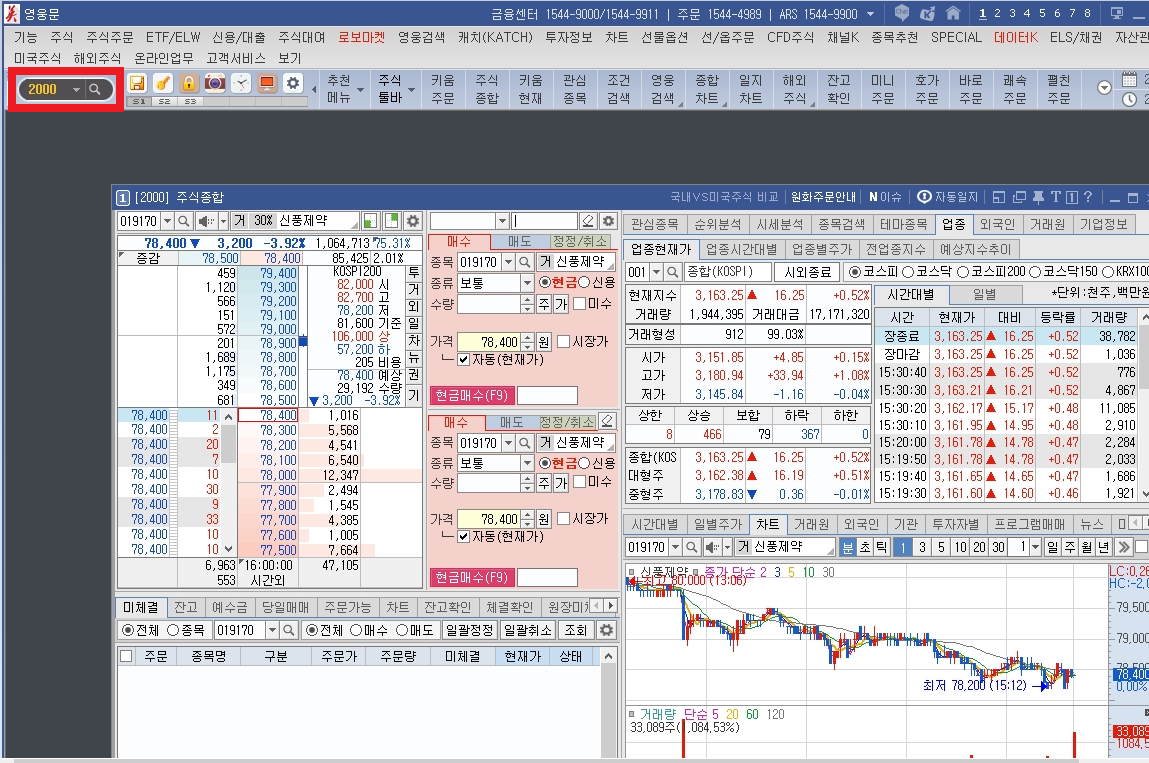
Task: Open stock code 019170 dropdown in 주식종합 header
Action: tap(167, 221)
